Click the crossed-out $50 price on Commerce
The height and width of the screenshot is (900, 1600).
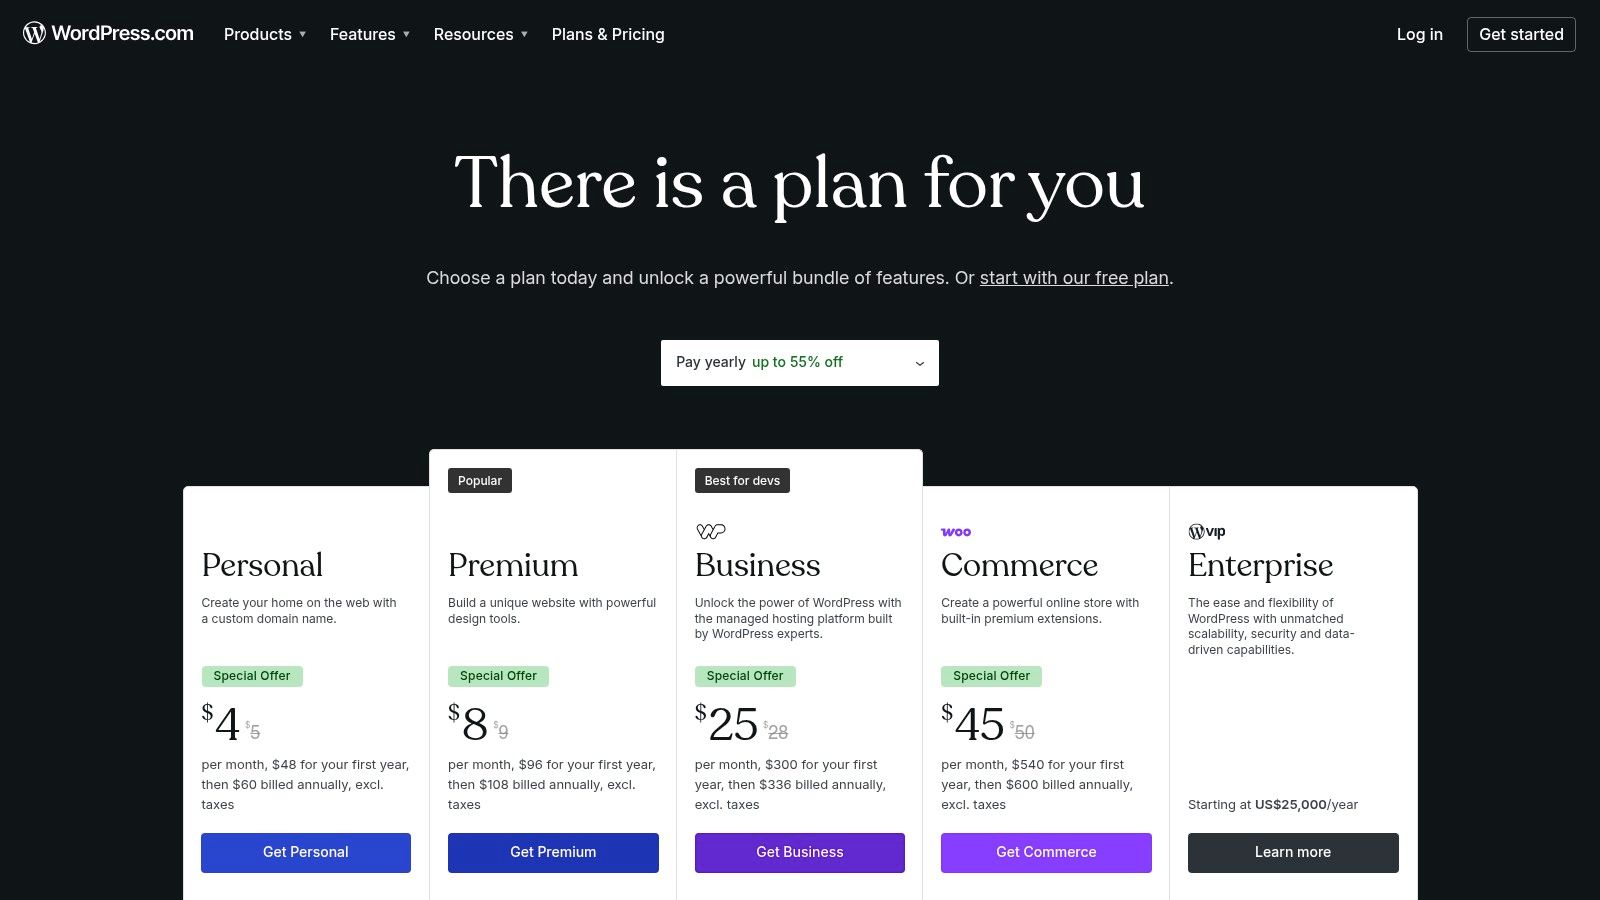[x=1023, y=731]
